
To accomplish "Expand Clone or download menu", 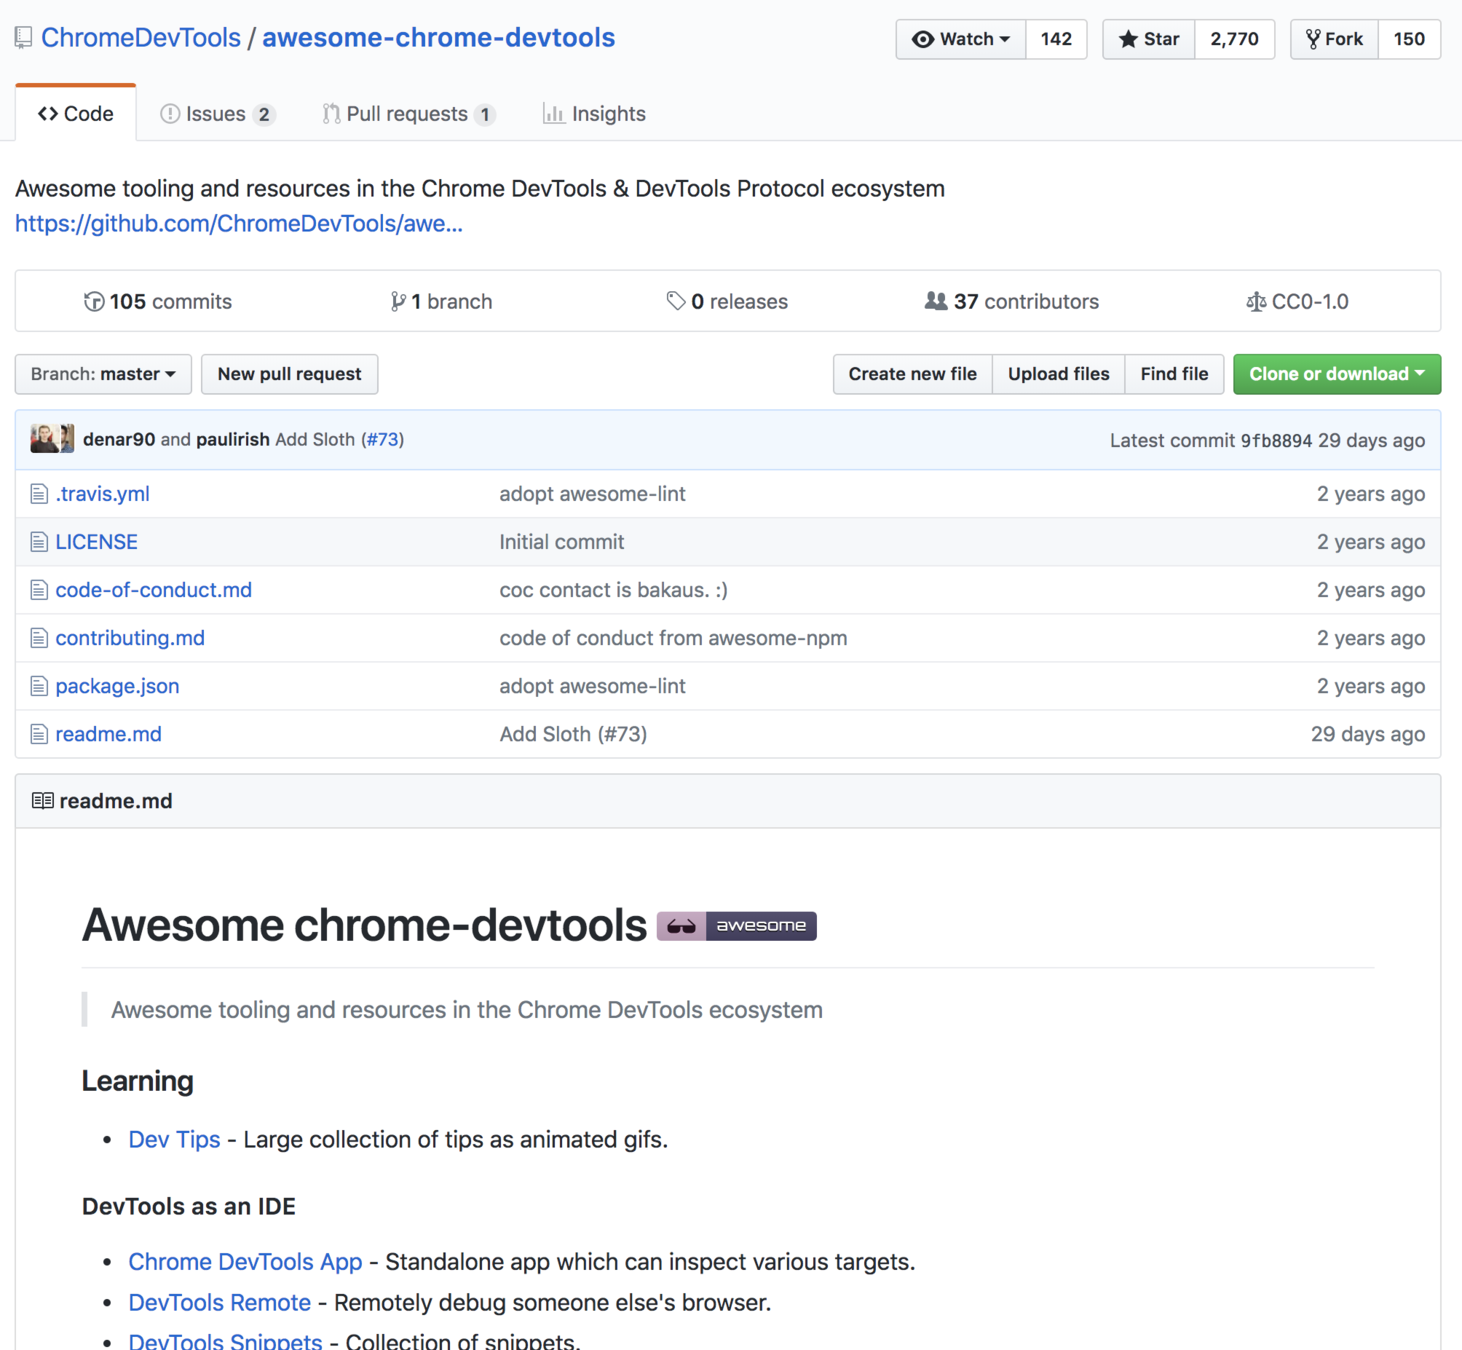I will [x=1337, y=374].
